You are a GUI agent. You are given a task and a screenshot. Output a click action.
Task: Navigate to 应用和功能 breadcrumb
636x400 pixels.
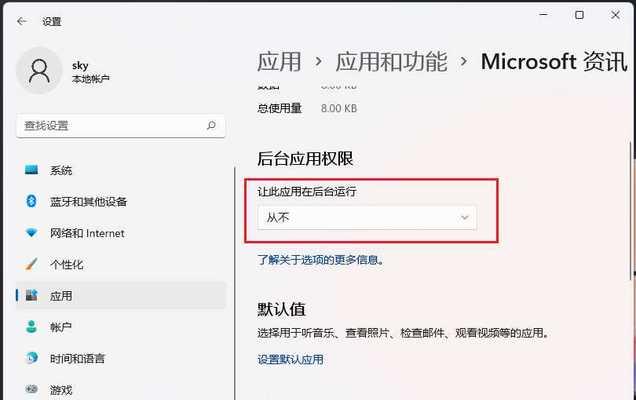391,62
